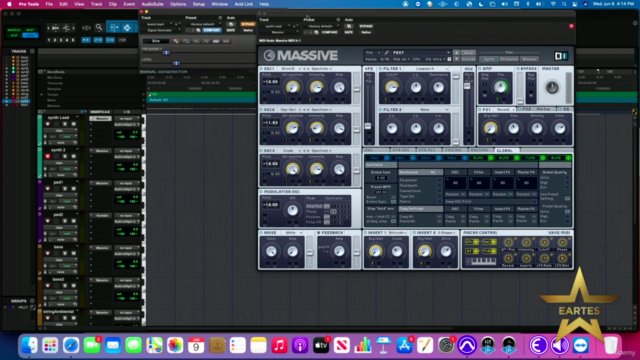This screenshot has height=360, width=640.
Task: Open the Track menu
Action: pyautogui.click(x=96, y=4)
